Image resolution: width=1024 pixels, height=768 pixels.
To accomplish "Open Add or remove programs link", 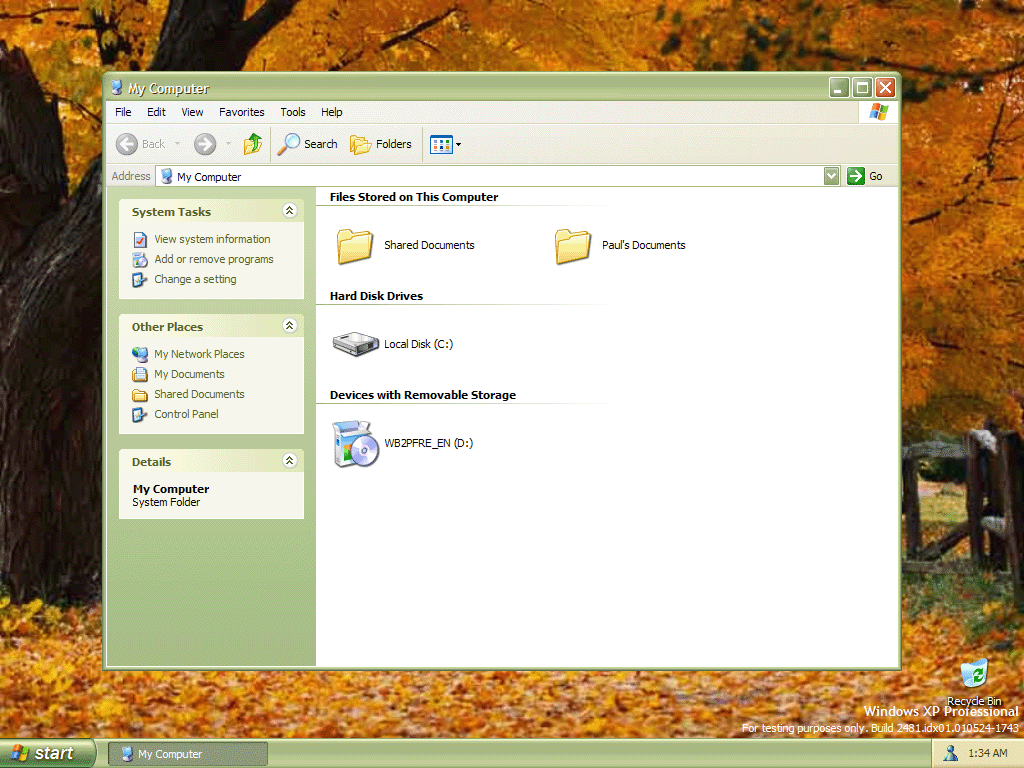I will [213, 259].
